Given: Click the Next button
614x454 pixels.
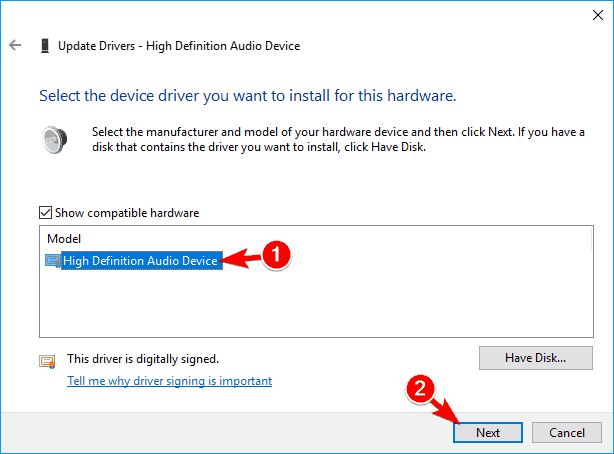Looking at the screenshot, I should click(x=488, y=432).
